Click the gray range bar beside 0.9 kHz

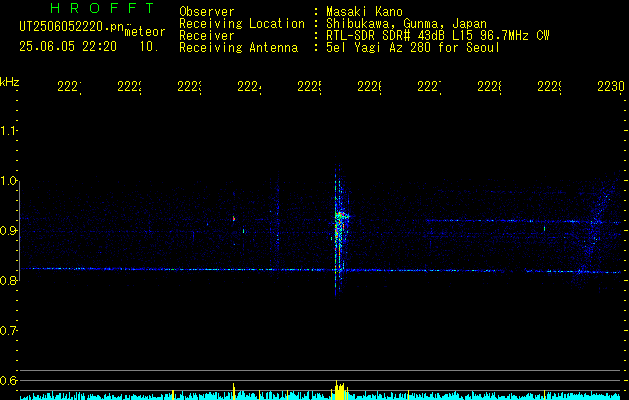(x=19, y=231)
